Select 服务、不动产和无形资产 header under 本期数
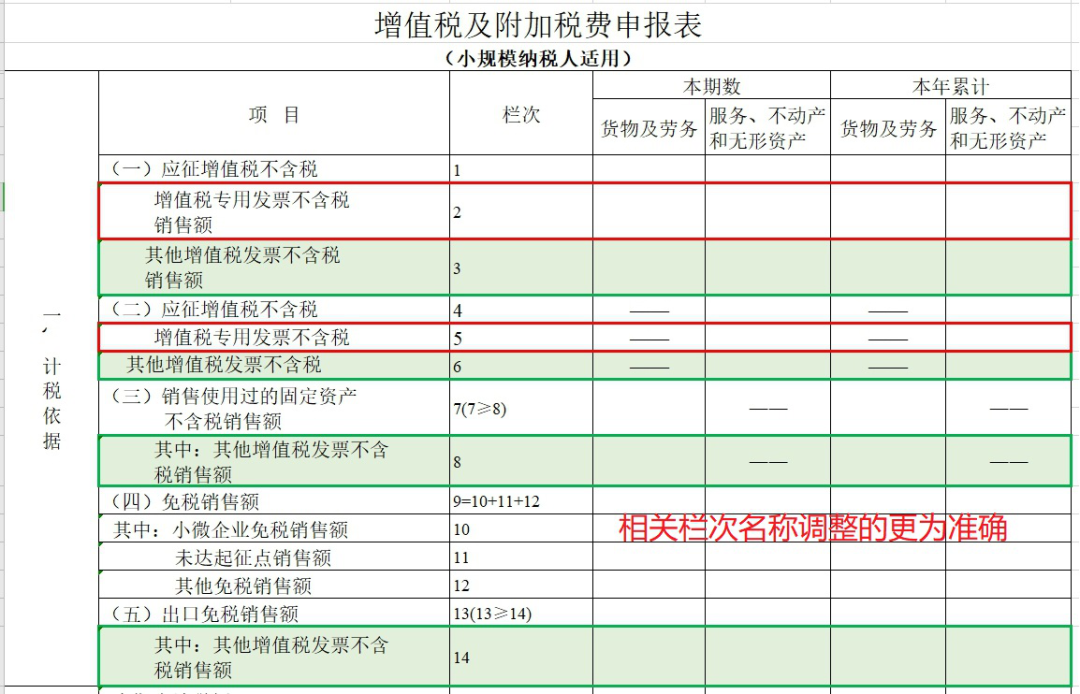The width and height of the screenshot is (1080, 694). pos(768,127)
